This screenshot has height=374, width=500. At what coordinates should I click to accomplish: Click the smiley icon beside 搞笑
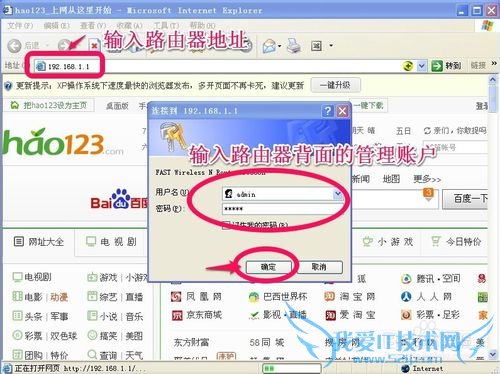tap(92, 335)
